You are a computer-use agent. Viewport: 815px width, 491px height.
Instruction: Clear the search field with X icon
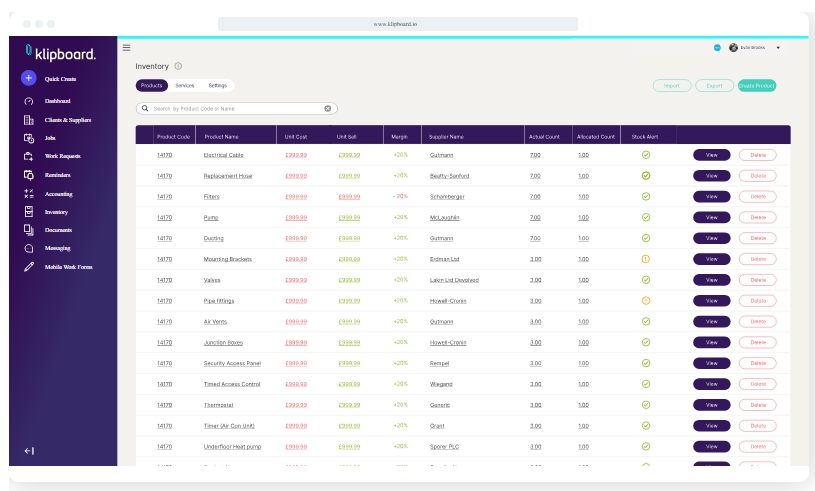(x=327, y=108)
